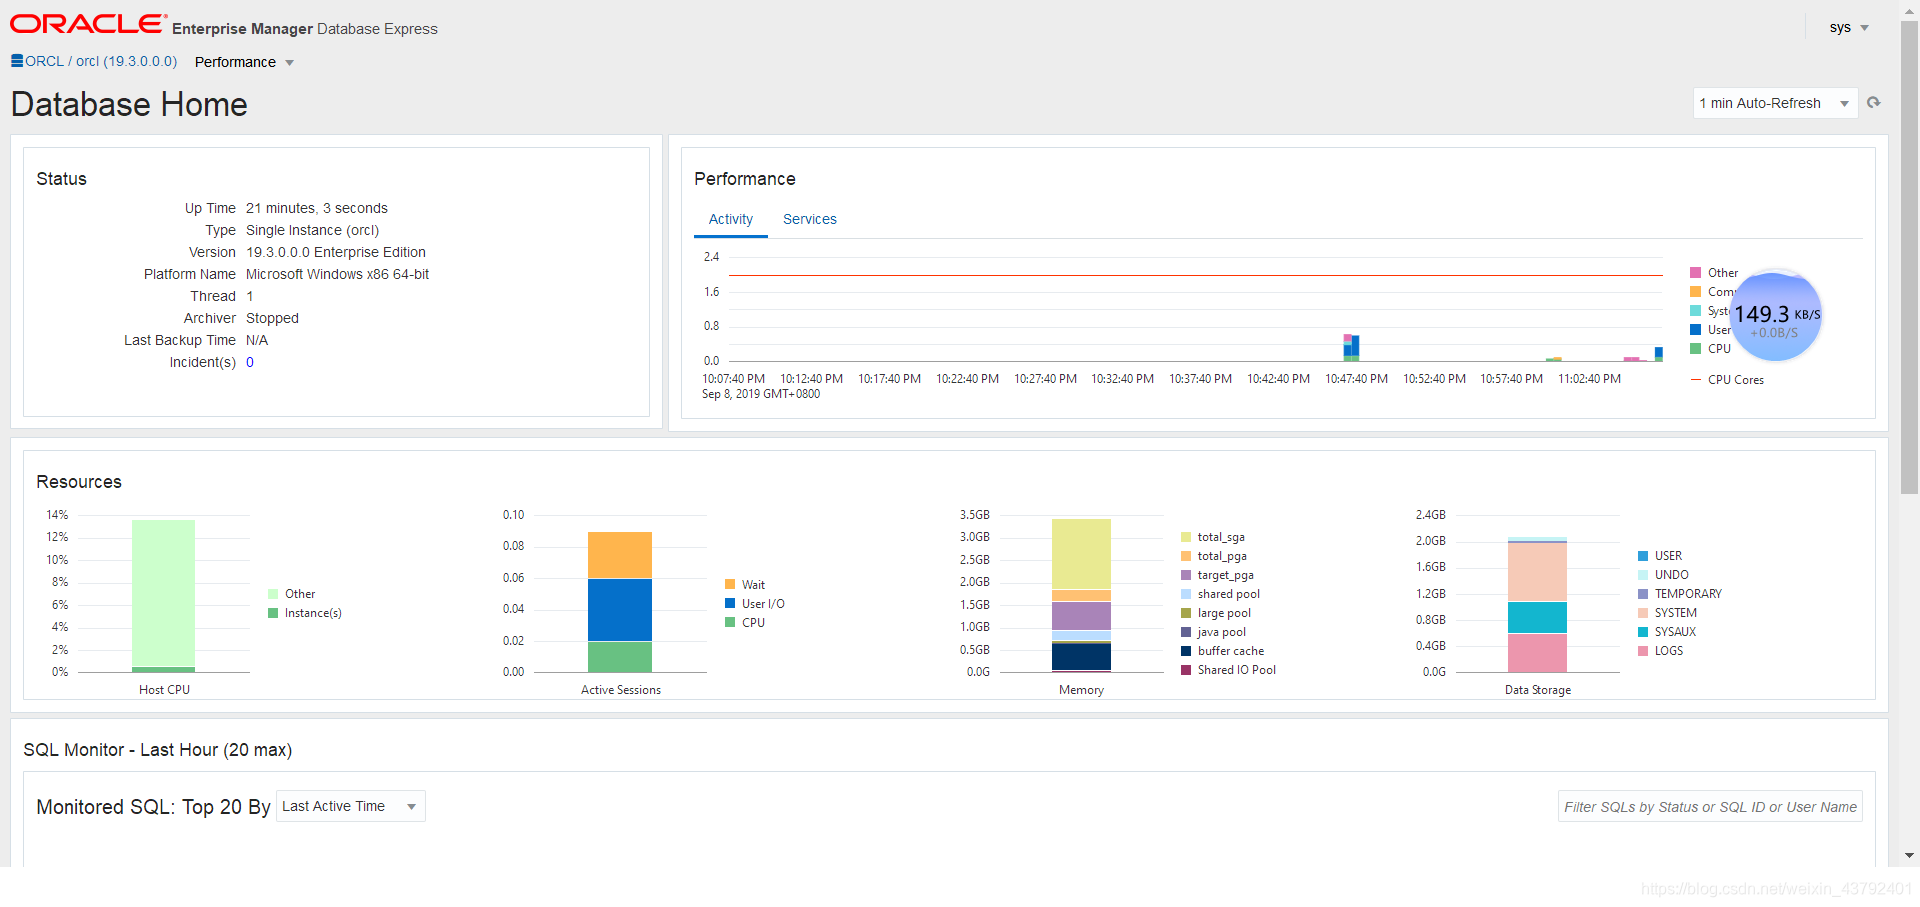Screen dimensions: 1920x907
Task: Switch to the Activity tab
Action: [731, 219]
